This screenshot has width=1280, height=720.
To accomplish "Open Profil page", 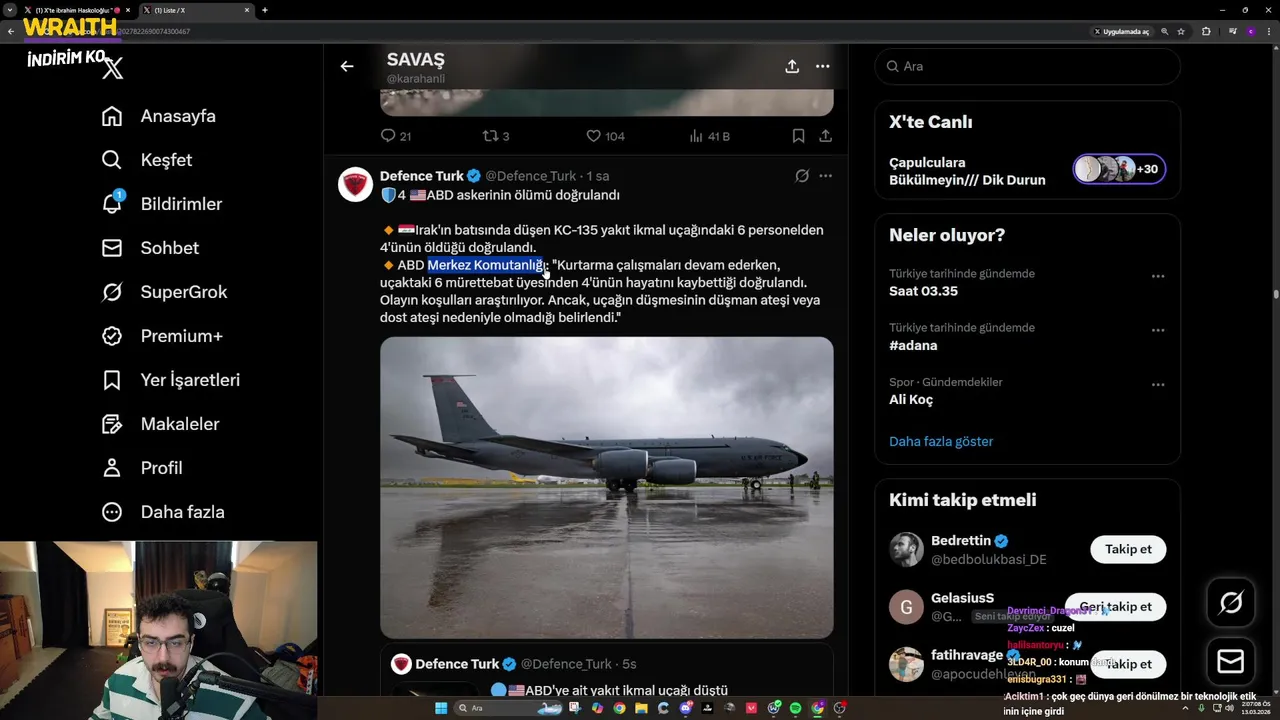I will (x=141, y=468).
